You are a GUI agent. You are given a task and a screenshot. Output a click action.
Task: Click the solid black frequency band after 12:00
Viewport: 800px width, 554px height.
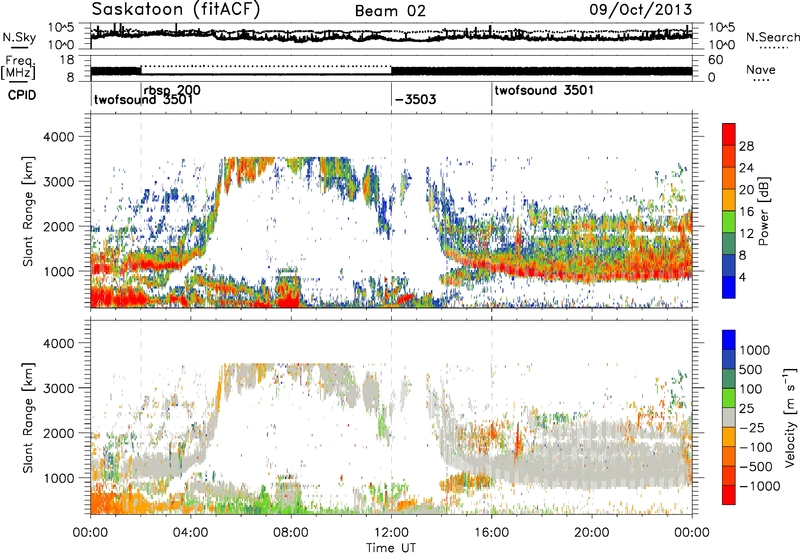coord(541,71)
